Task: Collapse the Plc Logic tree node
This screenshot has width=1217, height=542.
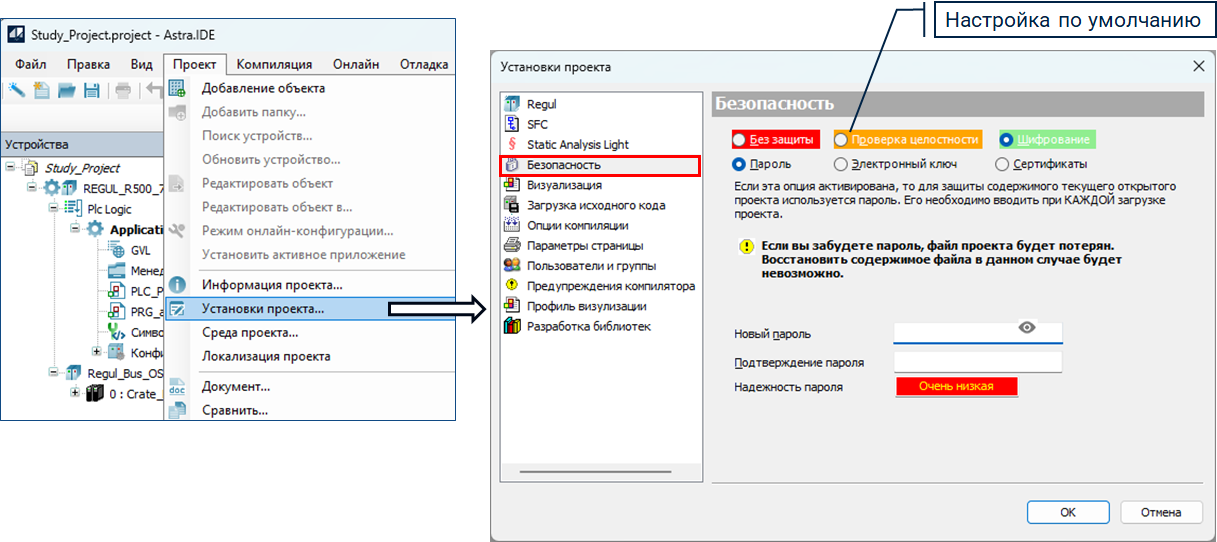Action: pos(53,208)
